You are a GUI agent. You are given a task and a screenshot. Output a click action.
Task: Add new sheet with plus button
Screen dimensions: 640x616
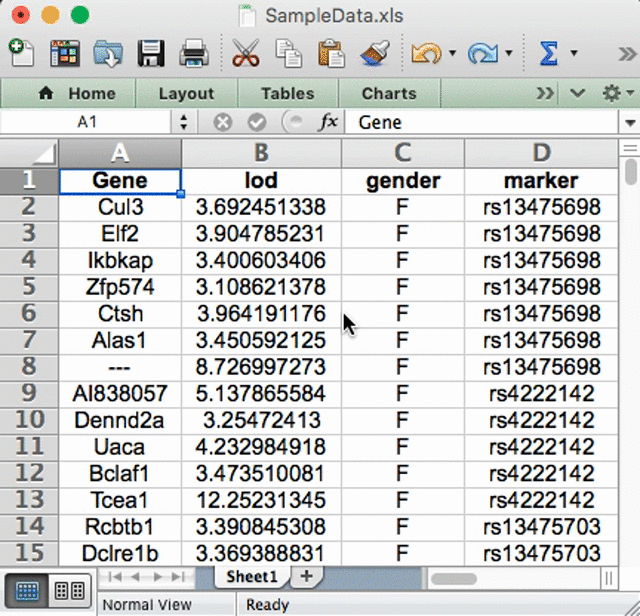click(306, 576)
